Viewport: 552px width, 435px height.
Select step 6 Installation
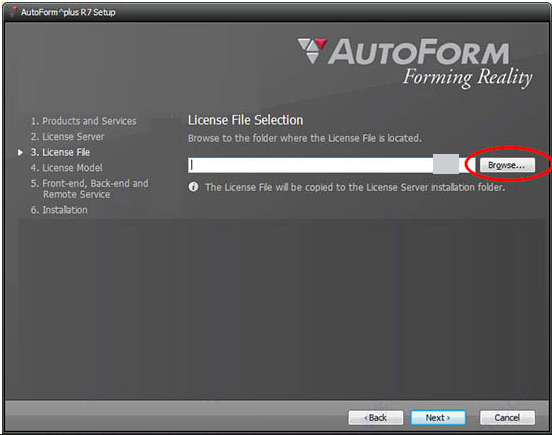(59, 210)
